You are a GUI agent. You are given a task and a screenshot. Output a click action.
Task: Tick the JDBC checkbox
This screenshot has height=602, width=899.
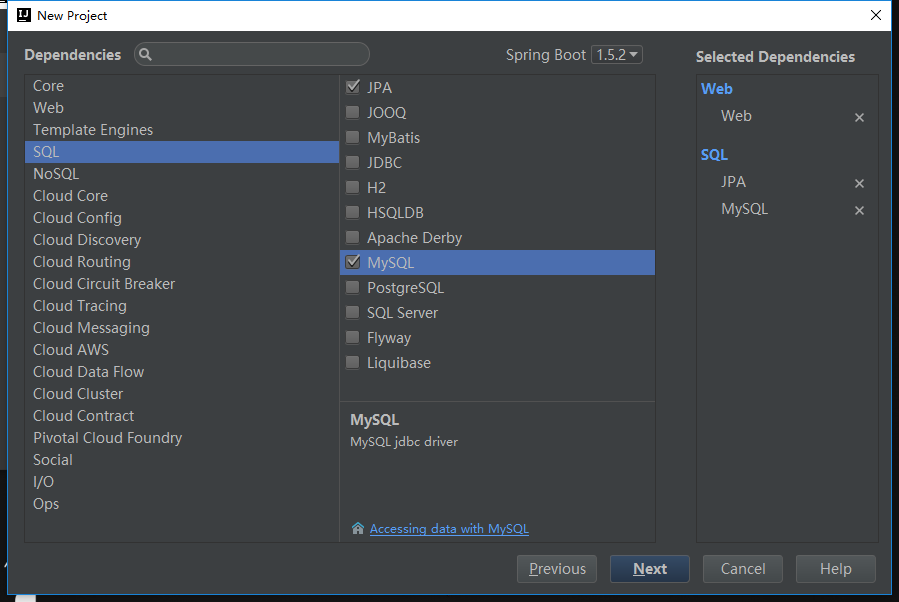(353, 162)
